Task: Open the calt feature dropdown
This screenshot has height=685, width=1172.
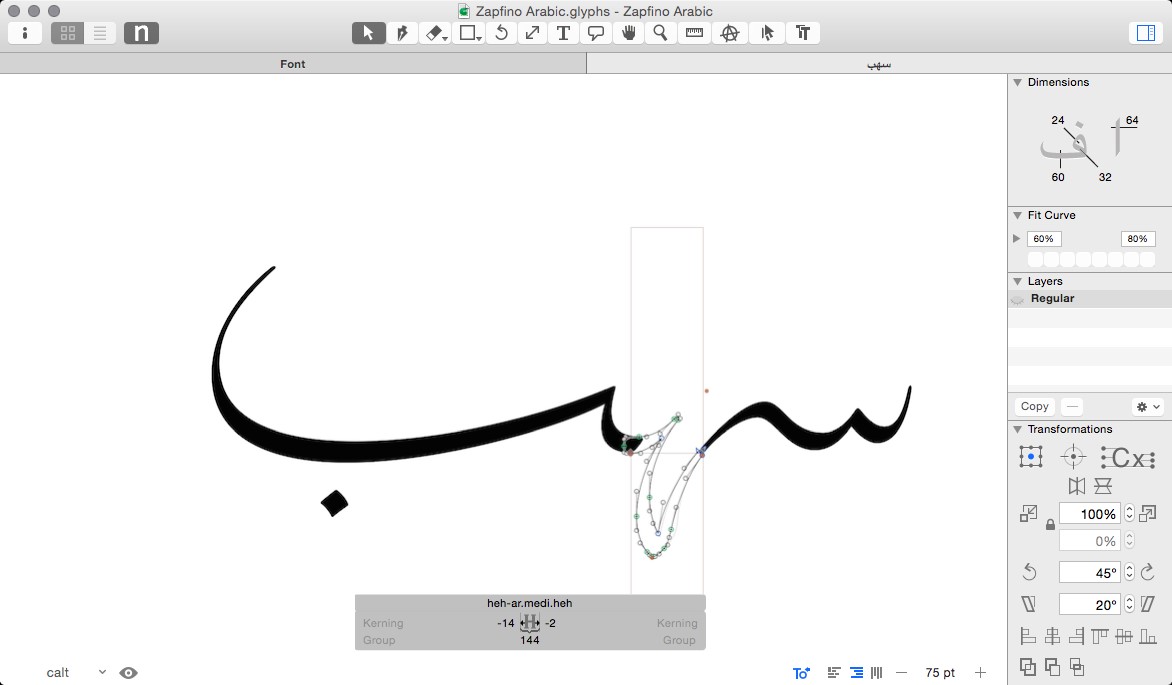Action: click(100, 672)
